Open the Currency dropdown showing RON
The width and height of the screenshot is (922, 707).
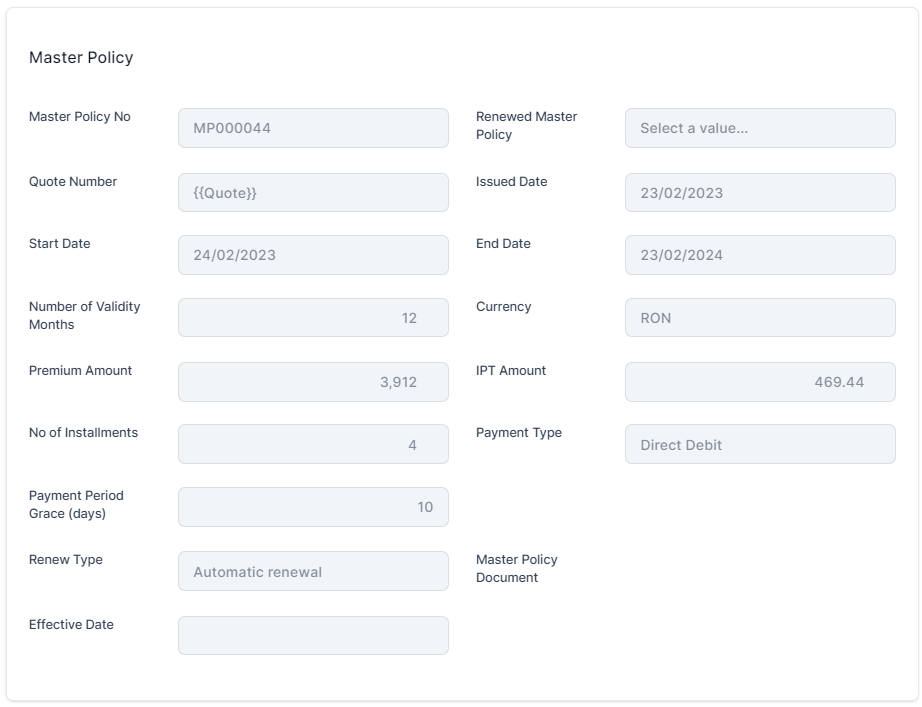[760, 318]
